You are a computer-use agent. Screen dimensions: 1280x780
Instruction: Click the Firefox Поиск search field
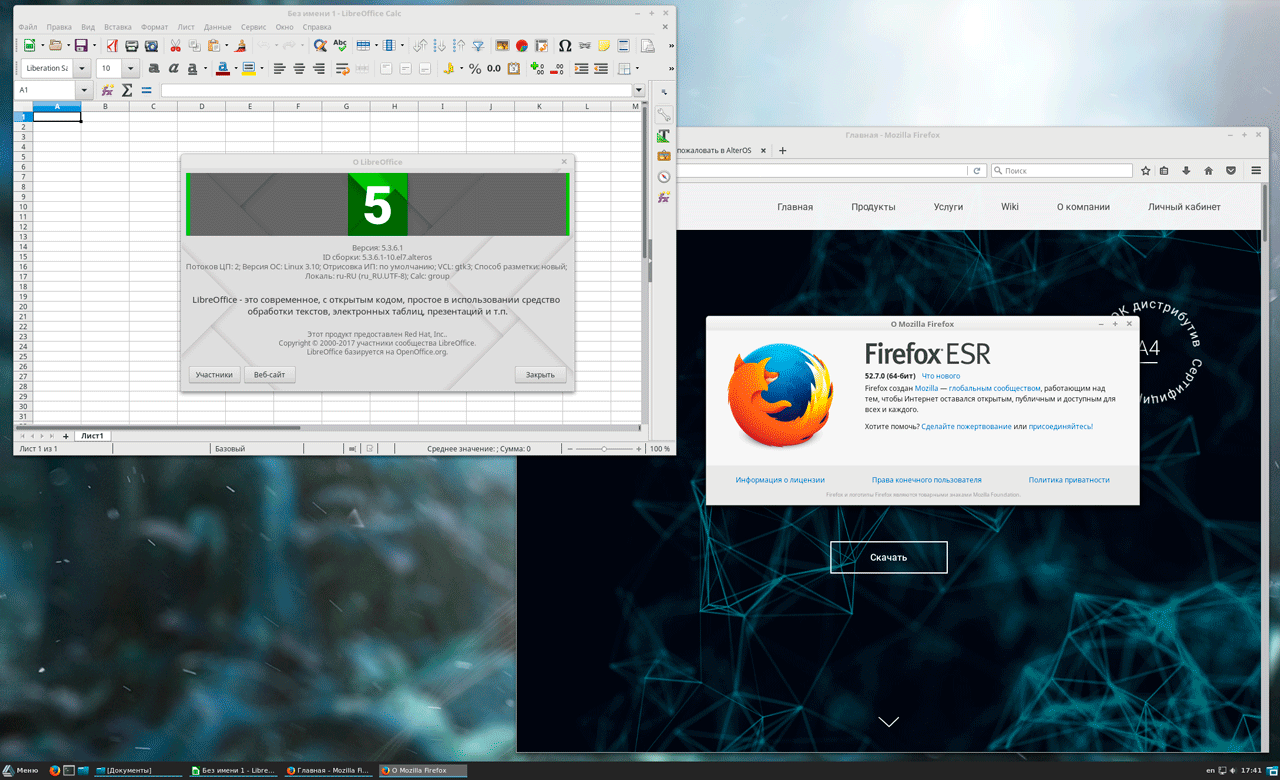tap(1062, 171)
